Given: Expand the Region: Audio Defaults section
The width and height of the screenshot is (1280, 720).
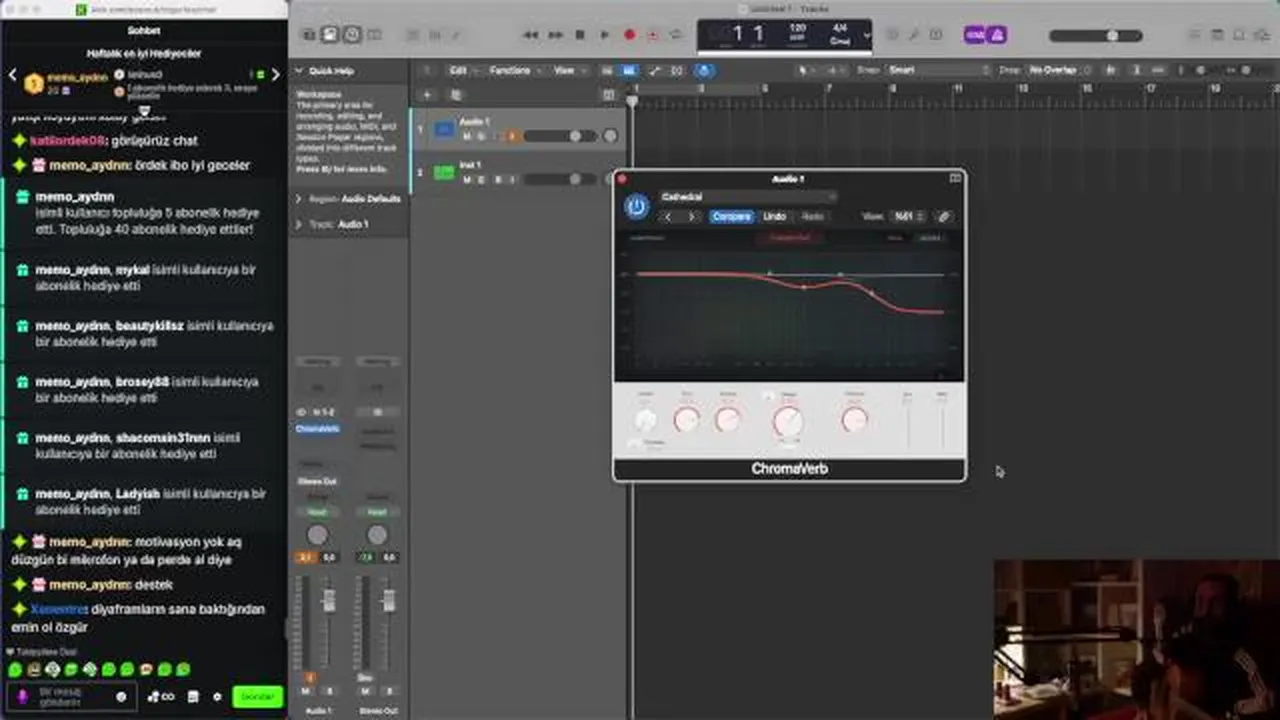Looking at the screenshot, I should tap(298, 199).
